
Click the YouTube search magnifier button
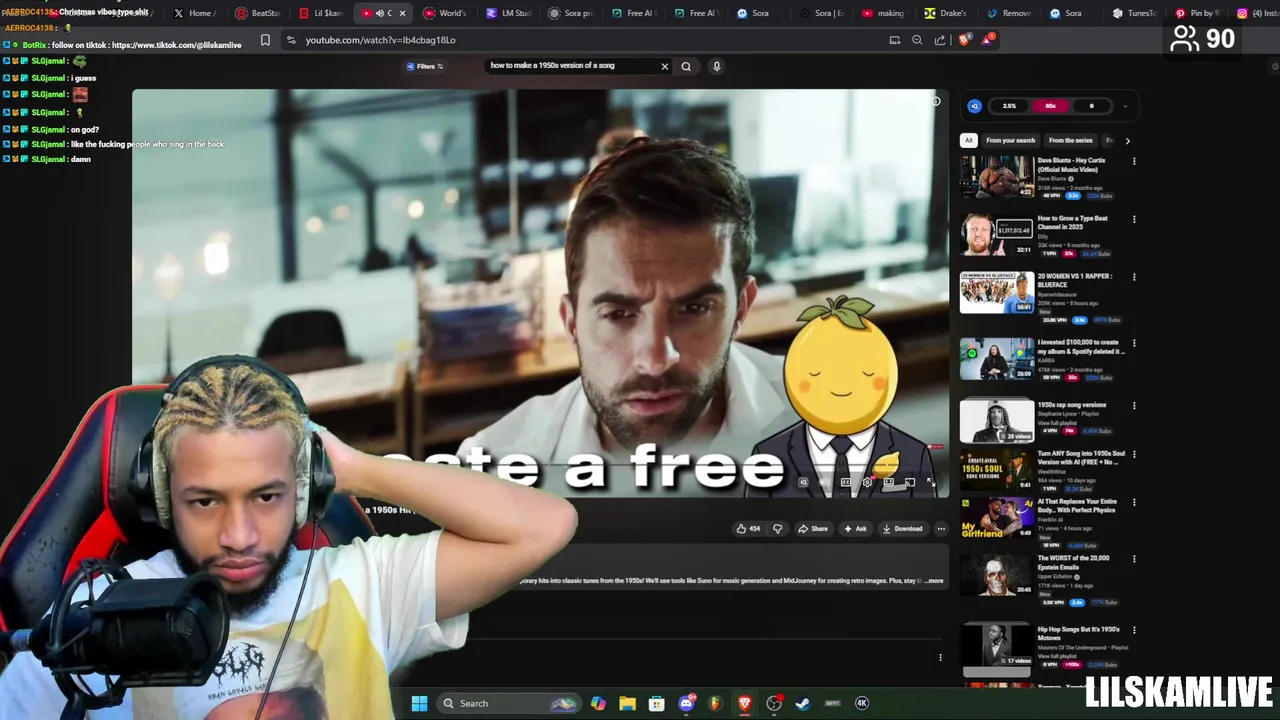pos(686,66)
